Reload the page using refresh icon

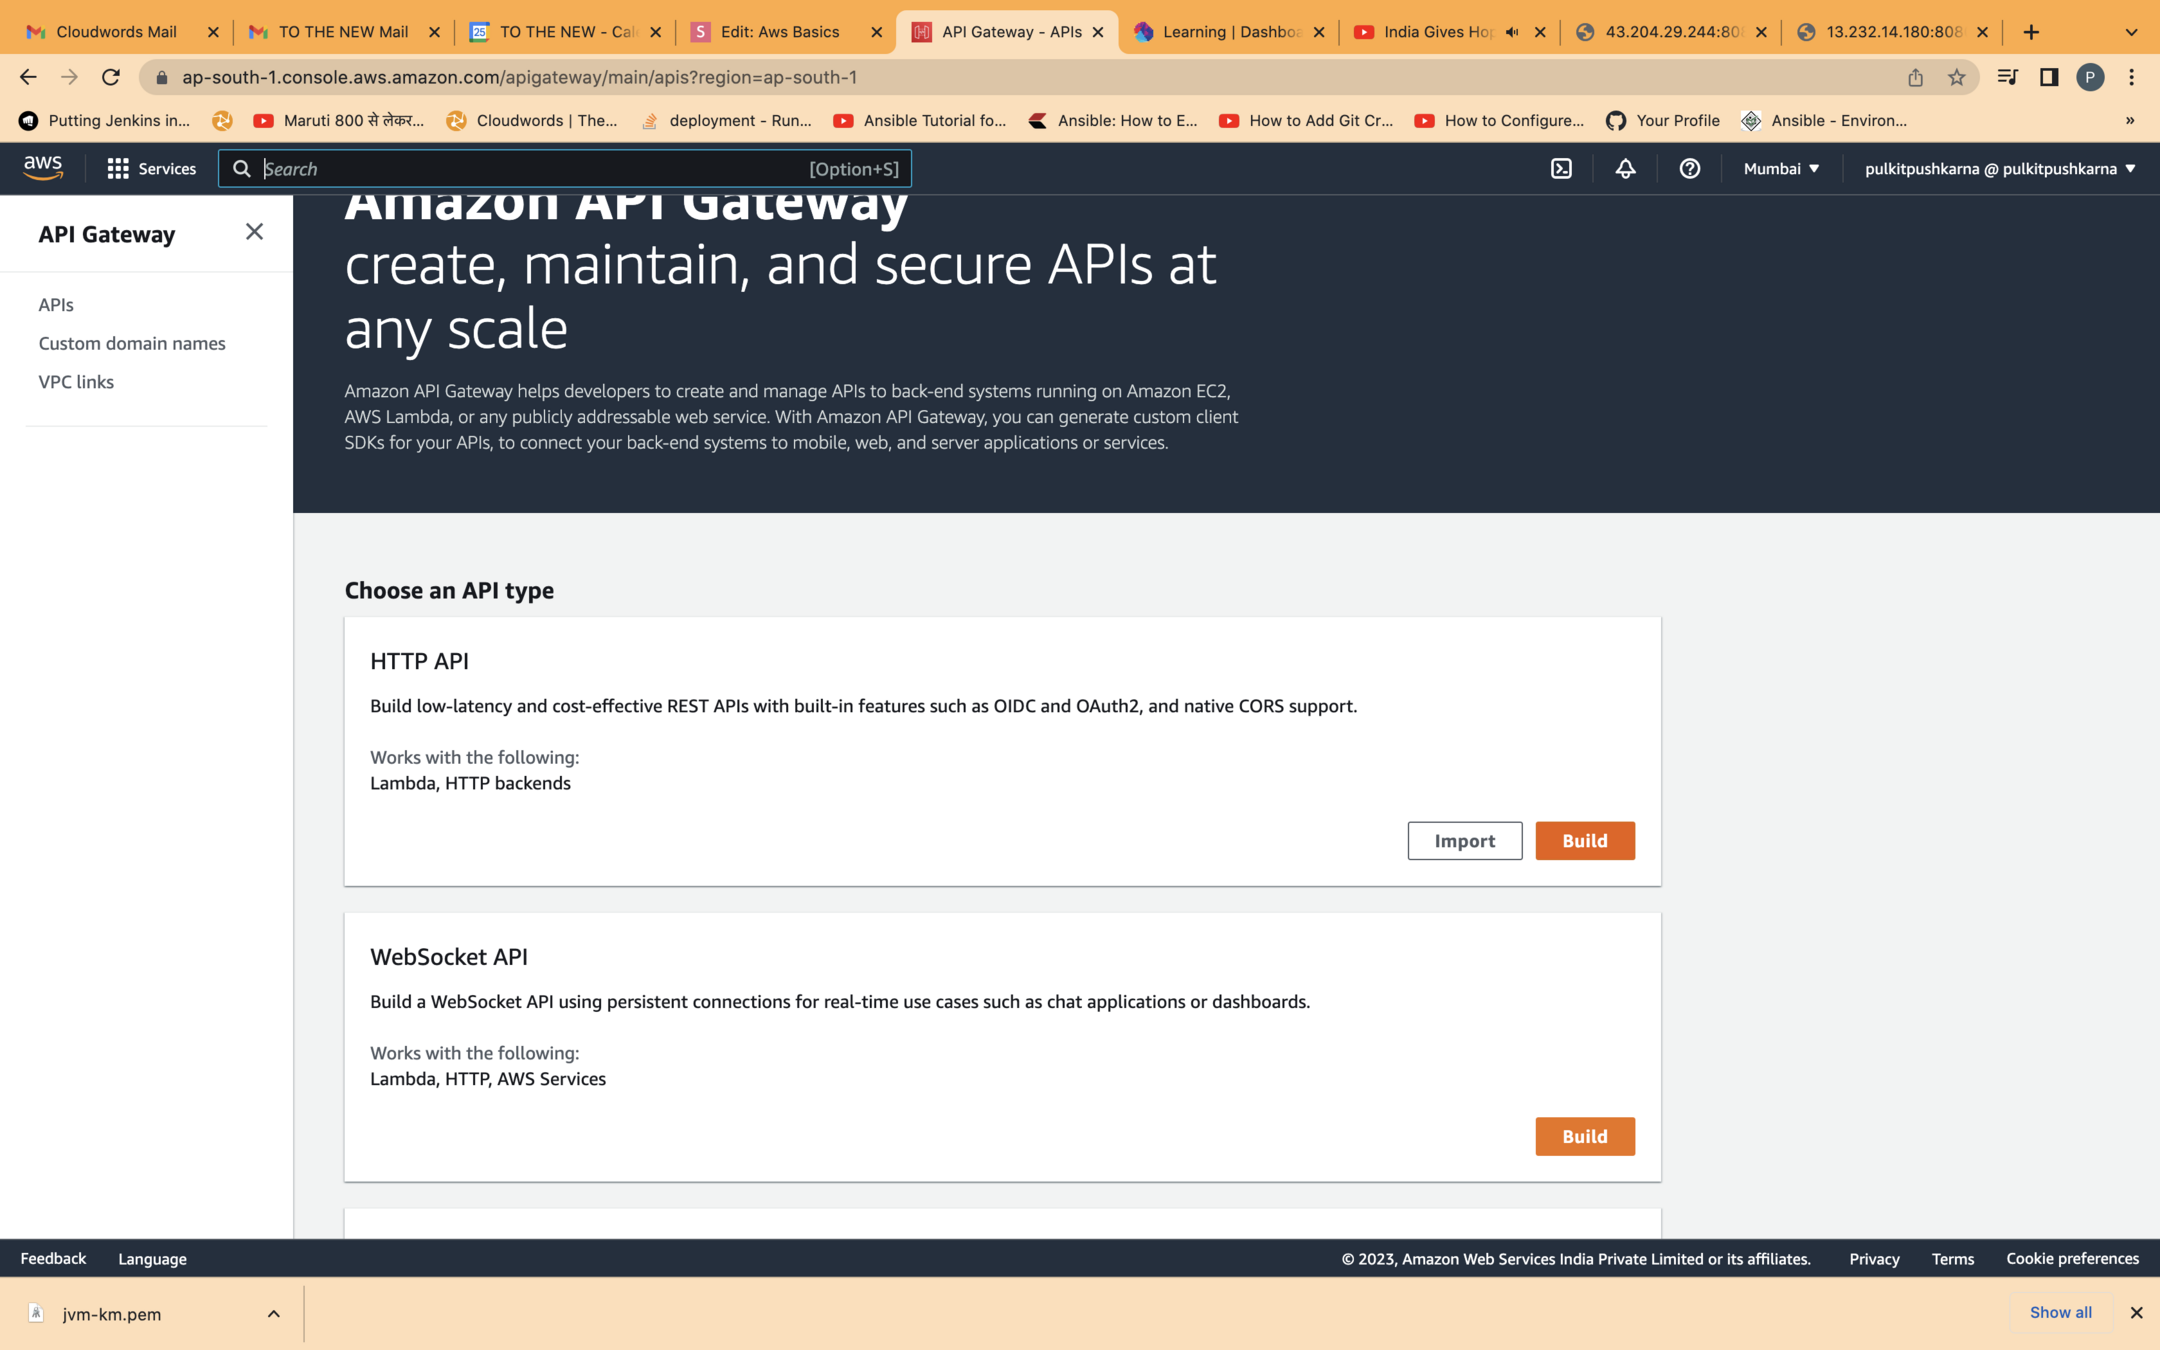click(x=111, y=77)
